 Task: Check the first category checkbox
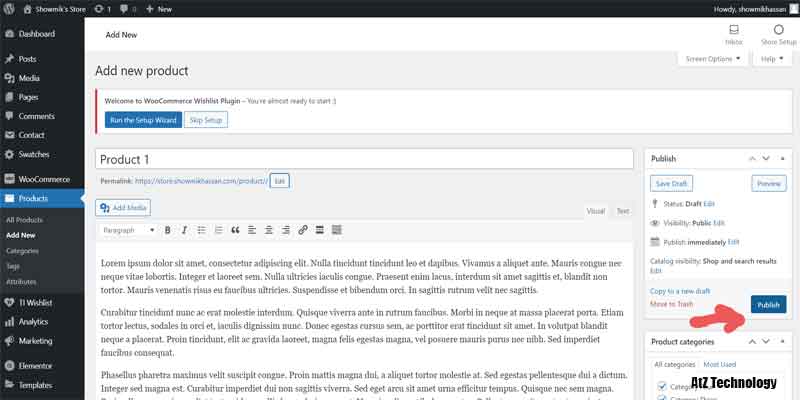click(660, 386)
